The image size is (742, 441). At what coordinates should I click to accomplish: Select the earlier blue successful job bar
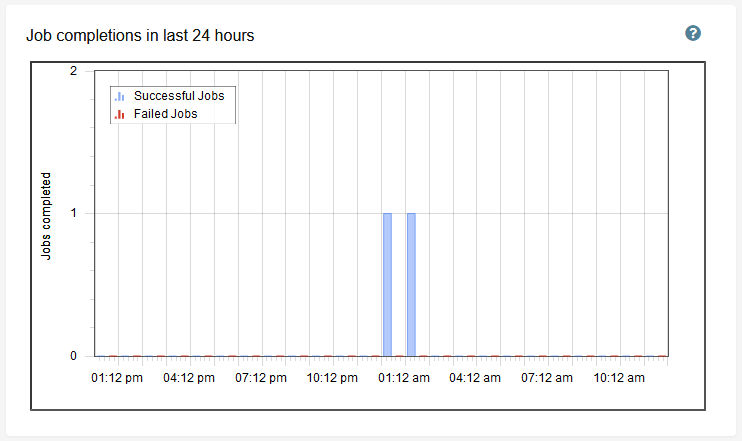click(387, 284)
